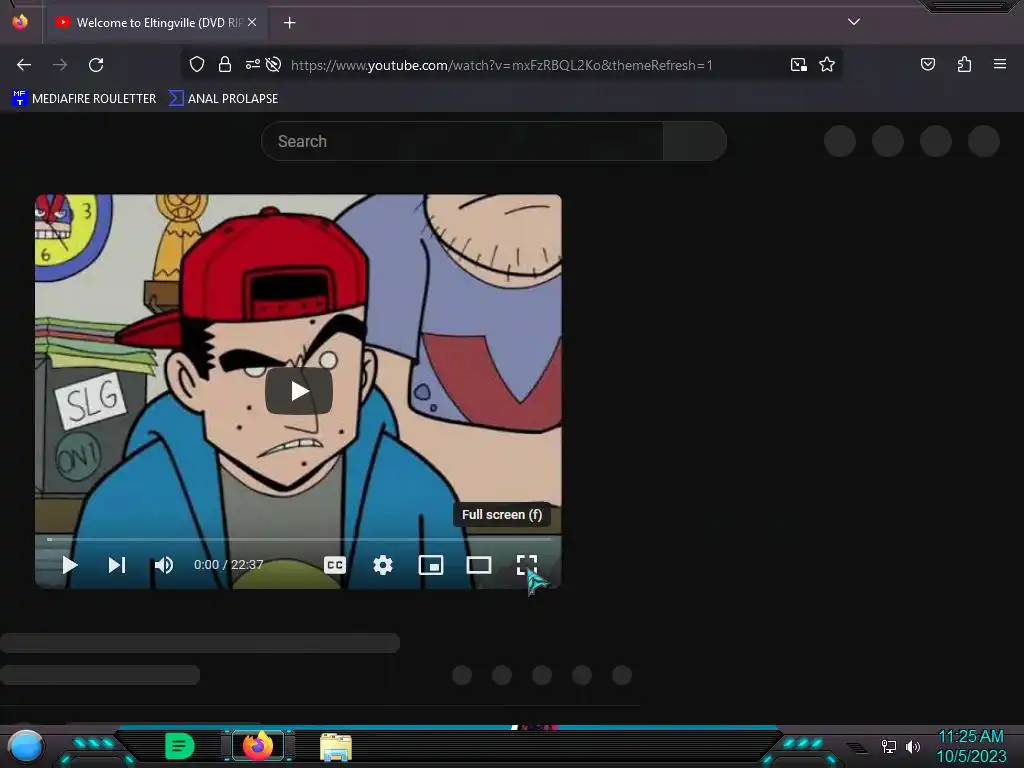Image resolution: width=1024 pixels, height=768 pixels.
Task: Click the large play button overlay on video
Action: click(x=298, y=391)
